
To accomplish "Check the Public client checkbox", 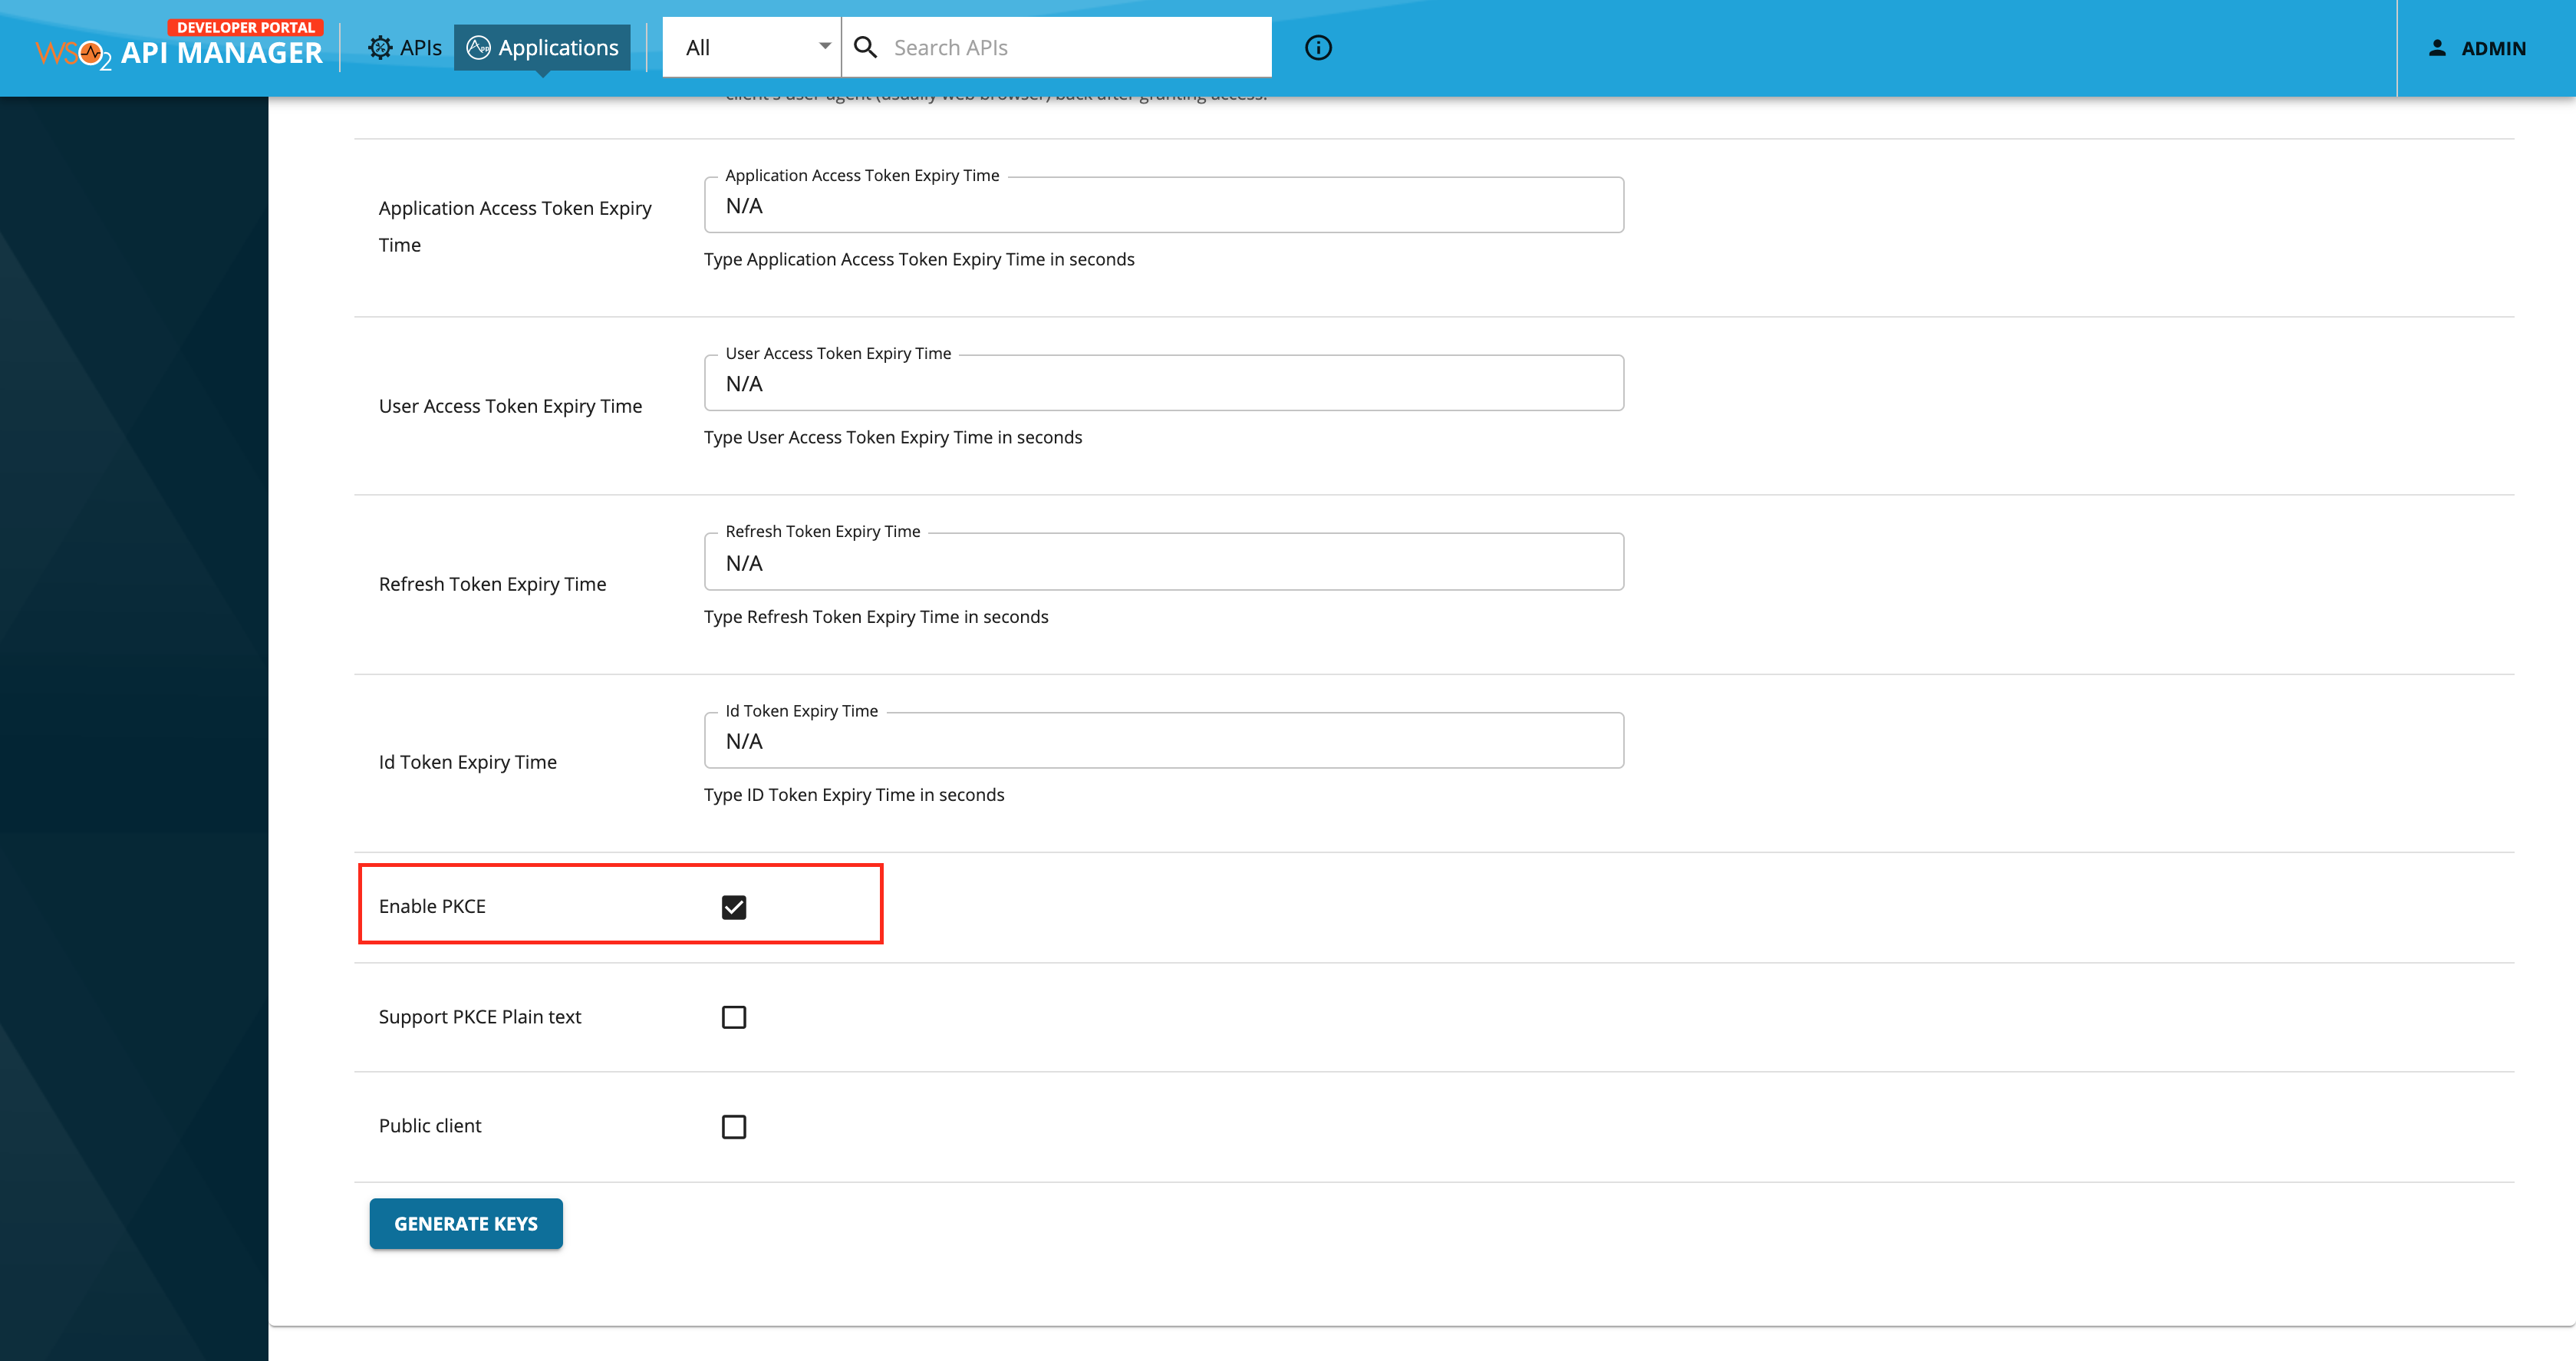I will pos(735,1126).
